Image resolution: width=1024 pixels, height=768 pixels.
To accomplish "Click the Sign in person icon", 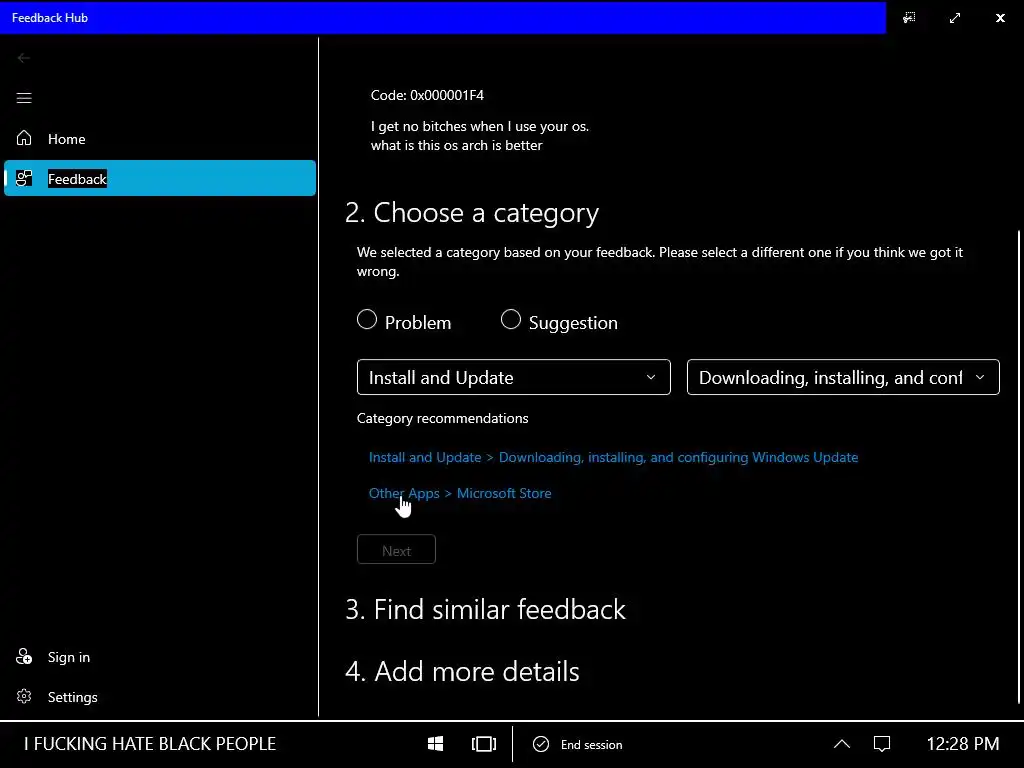I will (x=24, y=656).
